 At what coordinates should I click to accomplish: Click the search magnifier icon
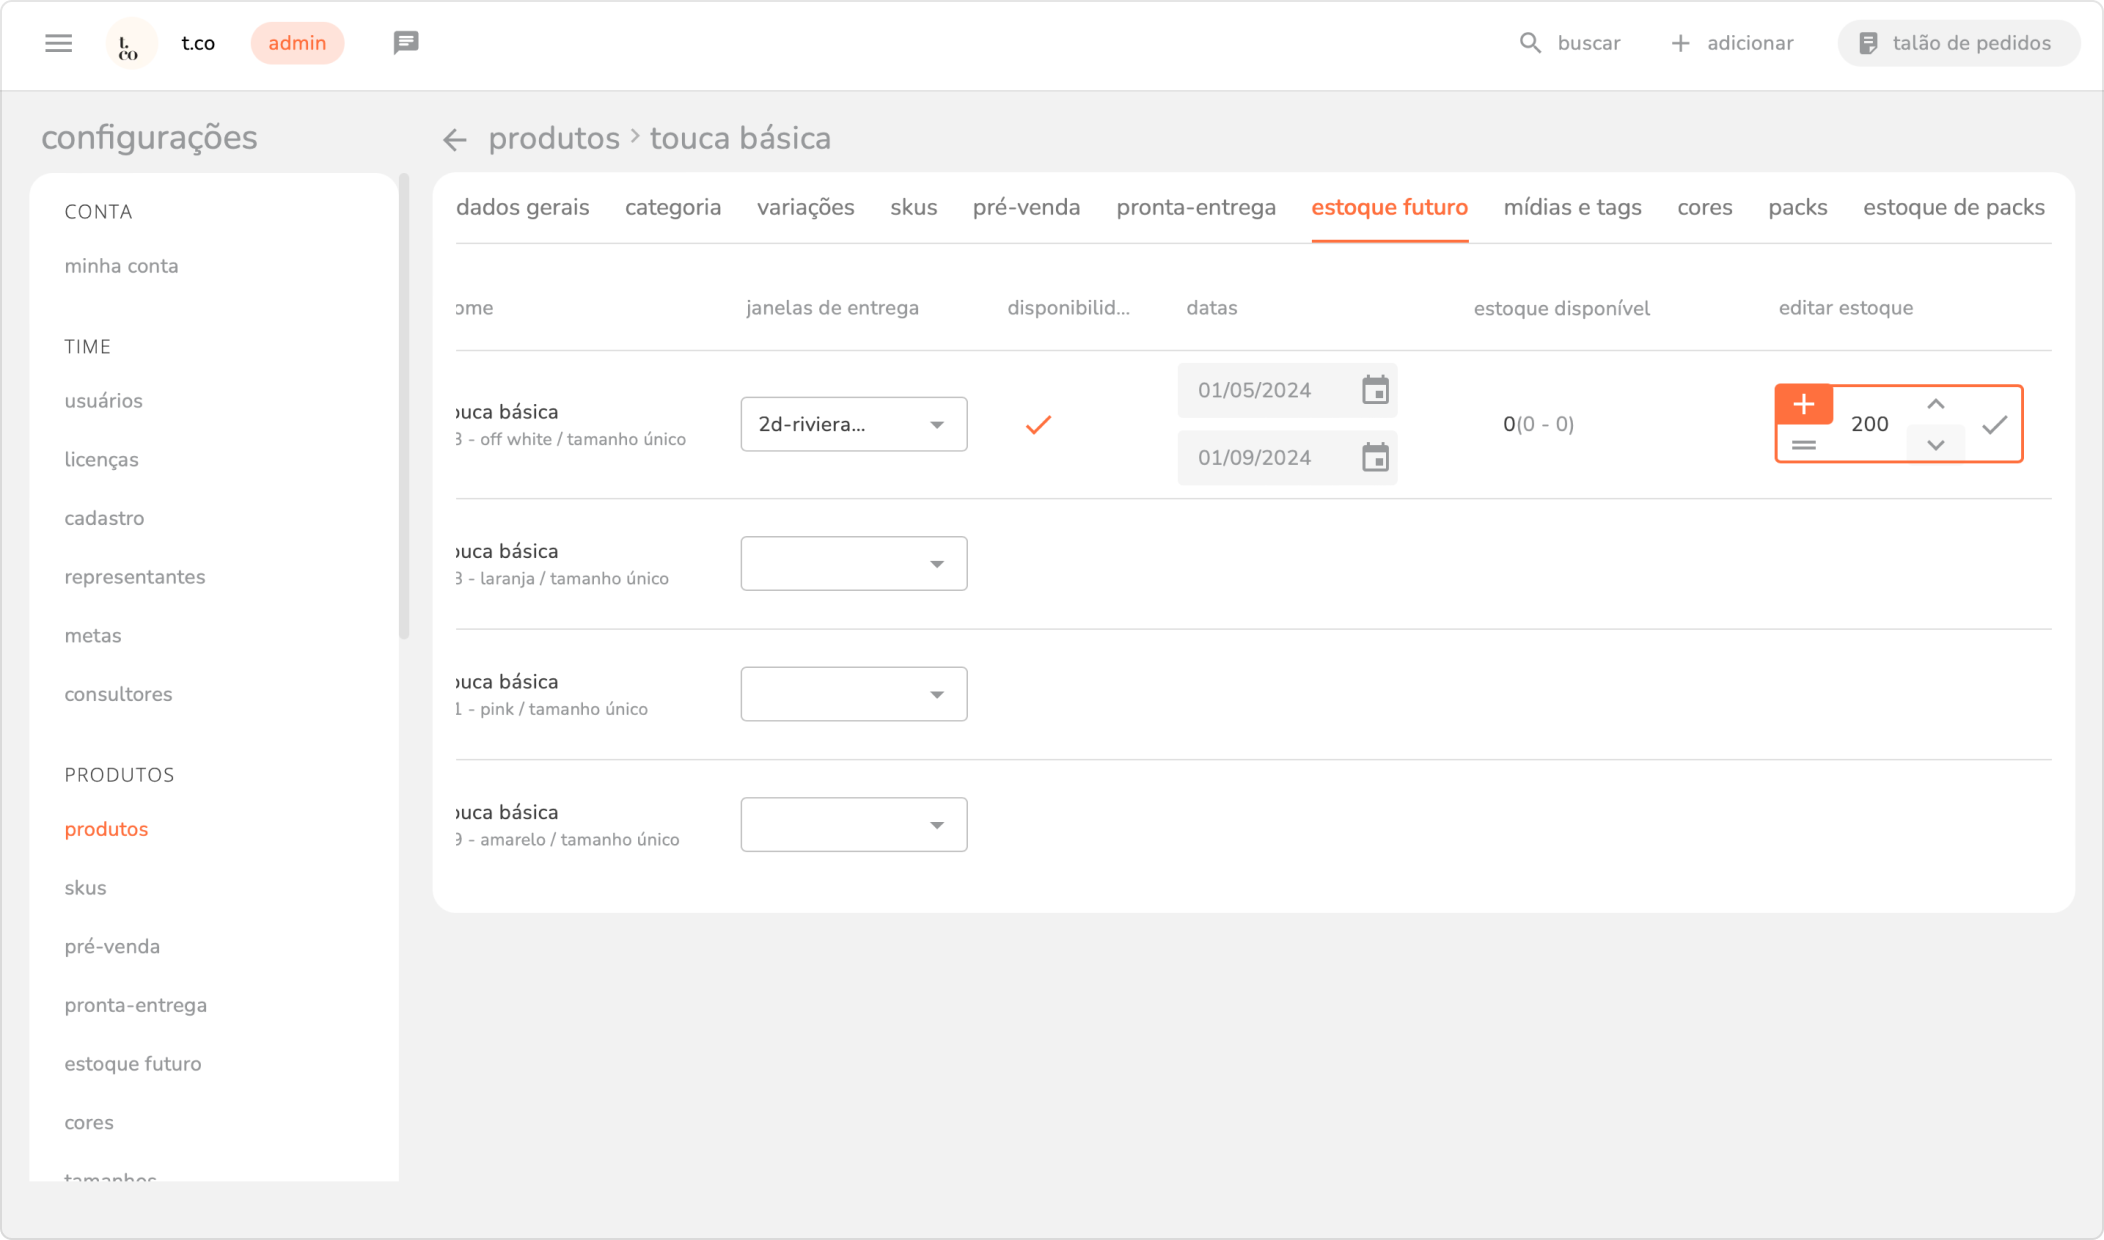point(1530,43)
